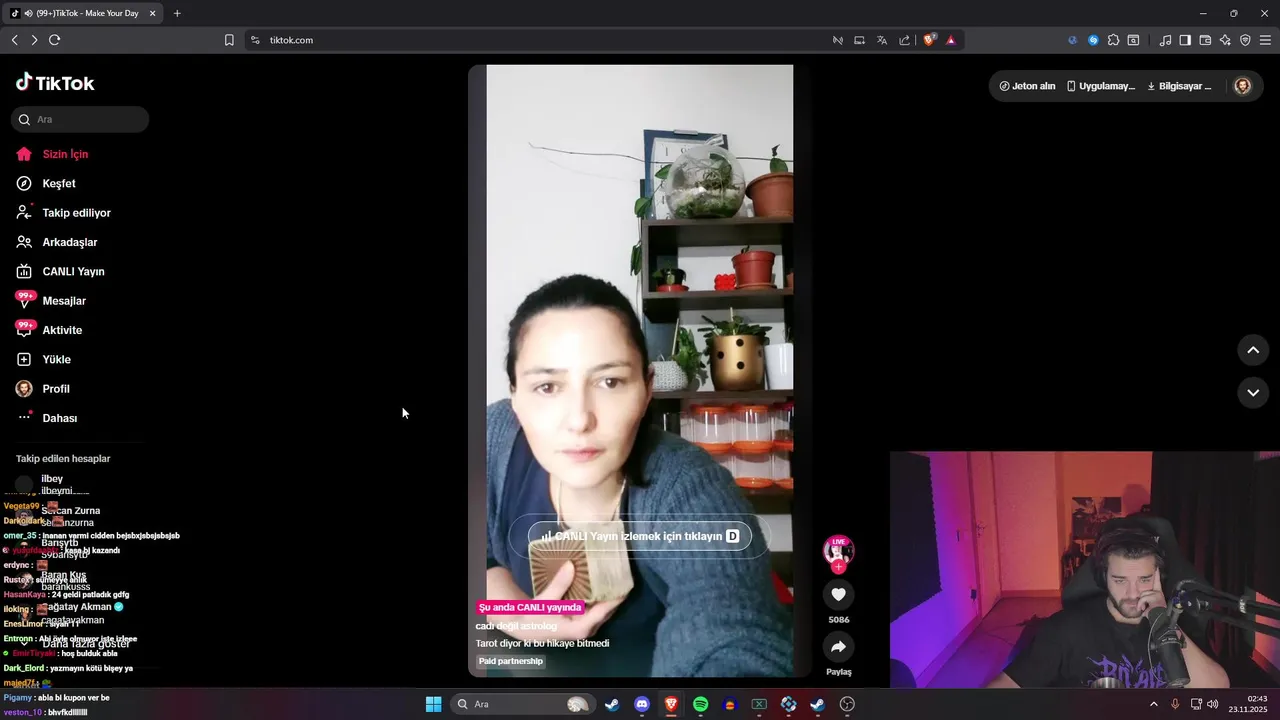Show hidden system tray icons

click(1153, 704)
